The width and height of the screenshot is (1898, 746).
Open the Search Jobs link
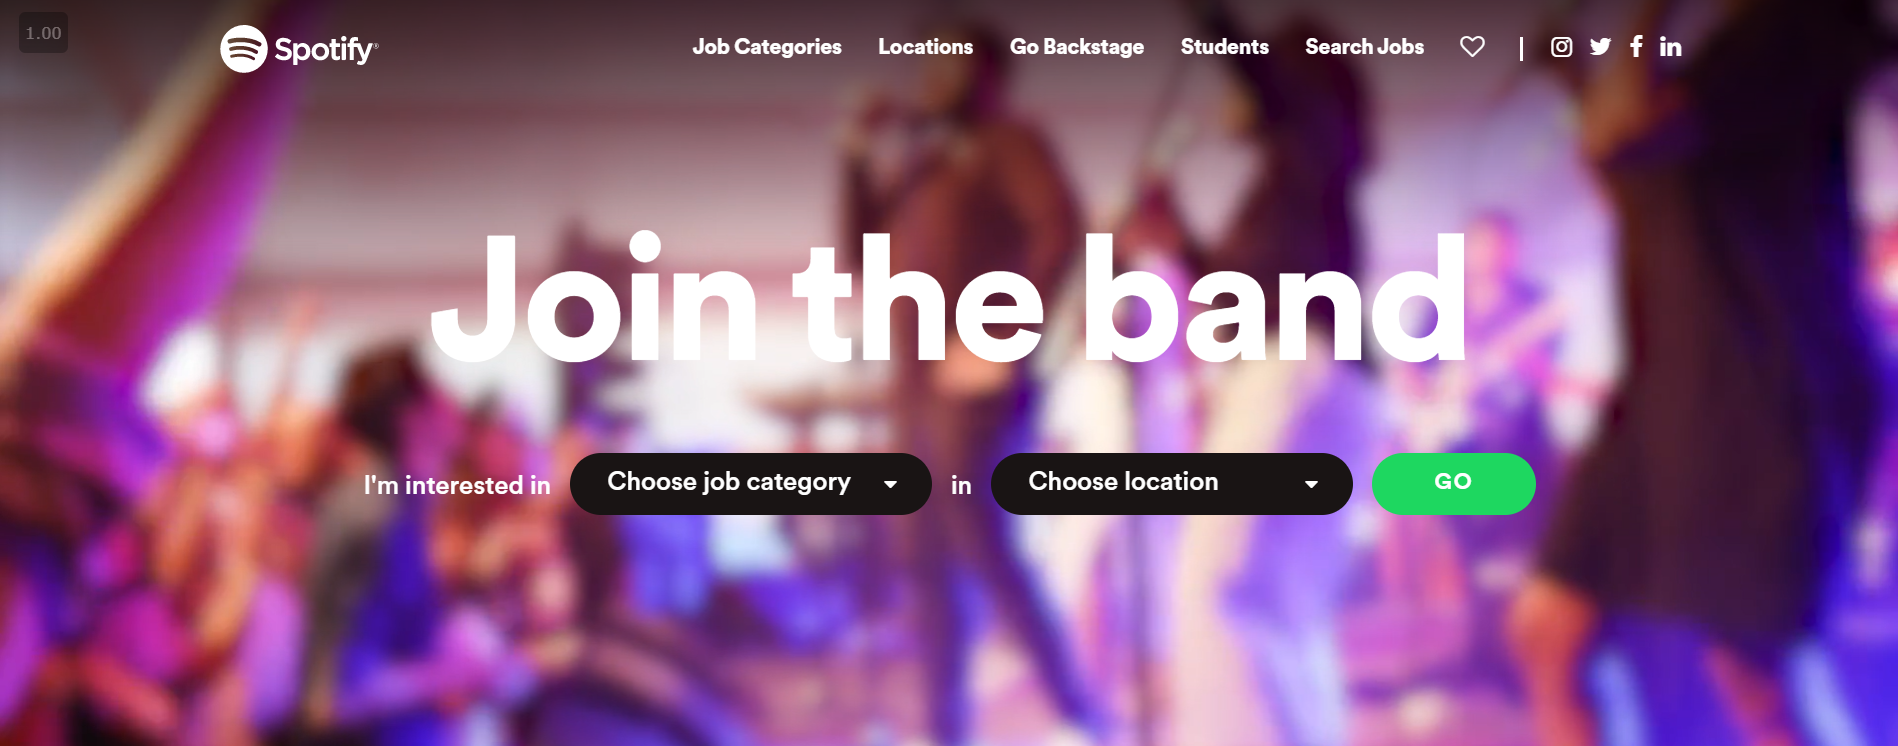click(1364, 47)
